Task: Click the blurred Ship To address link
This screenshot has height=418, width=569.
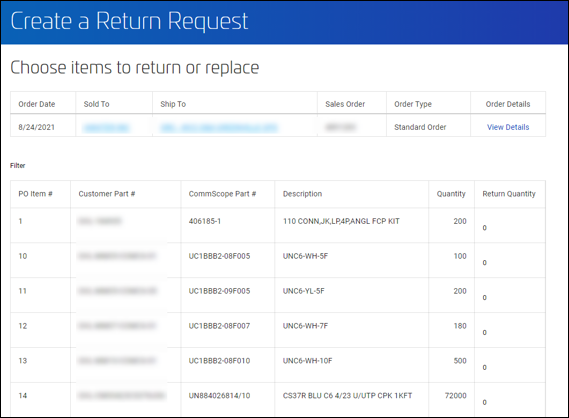Action: coord(219,127)
